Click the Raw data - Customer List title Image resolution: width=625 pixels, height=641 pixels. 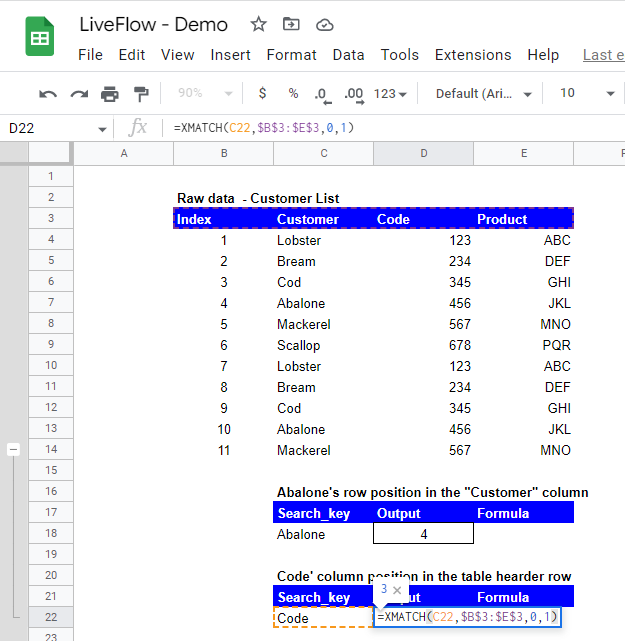click(258, 198)
